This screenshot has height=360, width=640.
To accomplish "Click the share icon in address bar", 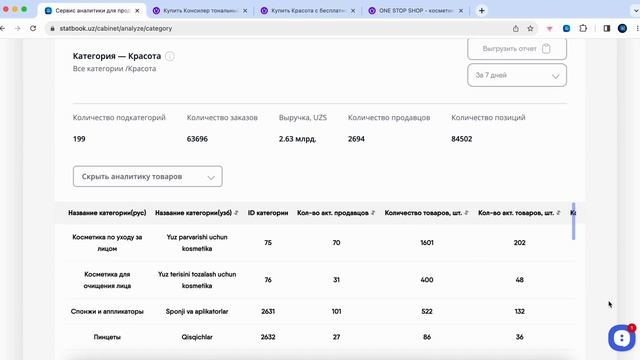I will coord(516,29).
